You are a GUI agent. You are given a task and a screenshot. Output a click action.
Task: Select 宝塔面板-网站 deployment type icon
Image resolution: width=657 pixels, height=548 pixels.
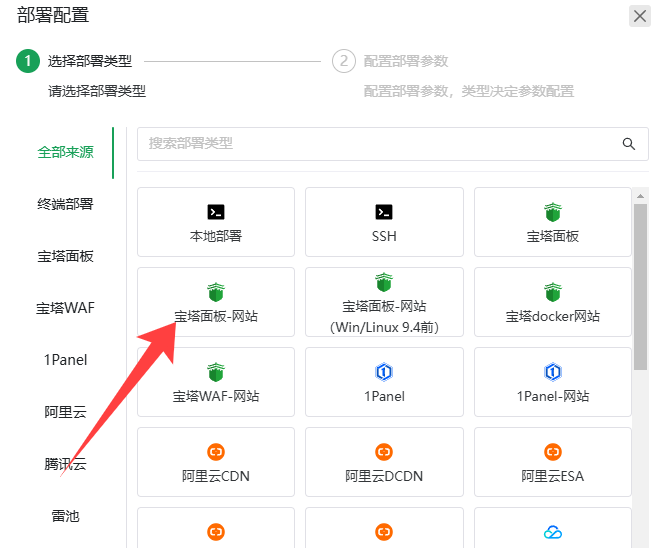click(x=216, y=292)
